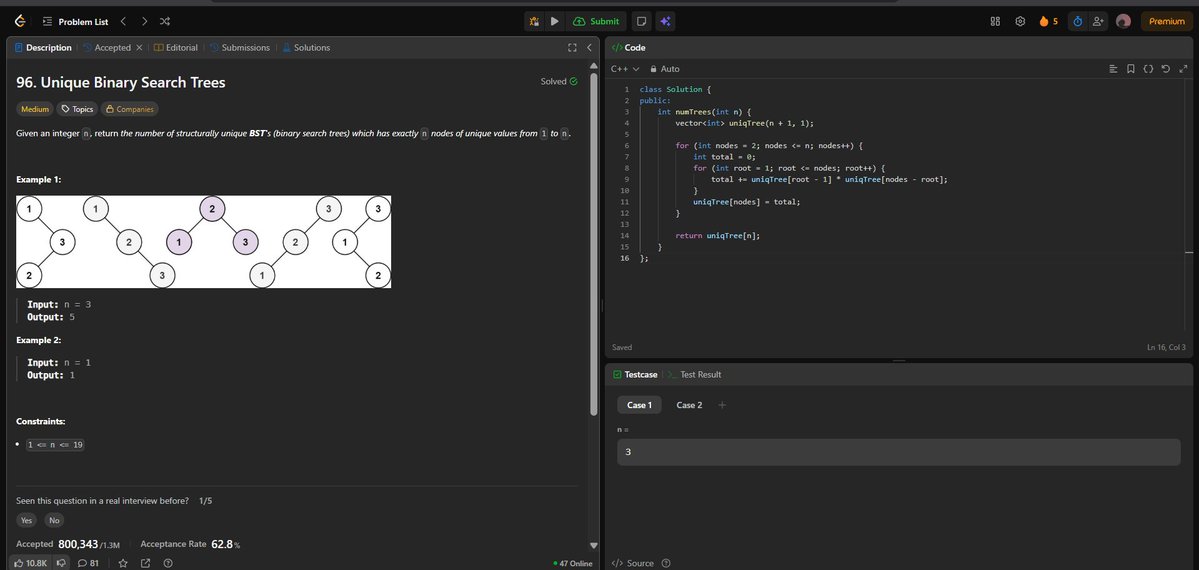Open the AI sparkle assistant icon
Viewport: 1199px width, 570px height.
665,21
